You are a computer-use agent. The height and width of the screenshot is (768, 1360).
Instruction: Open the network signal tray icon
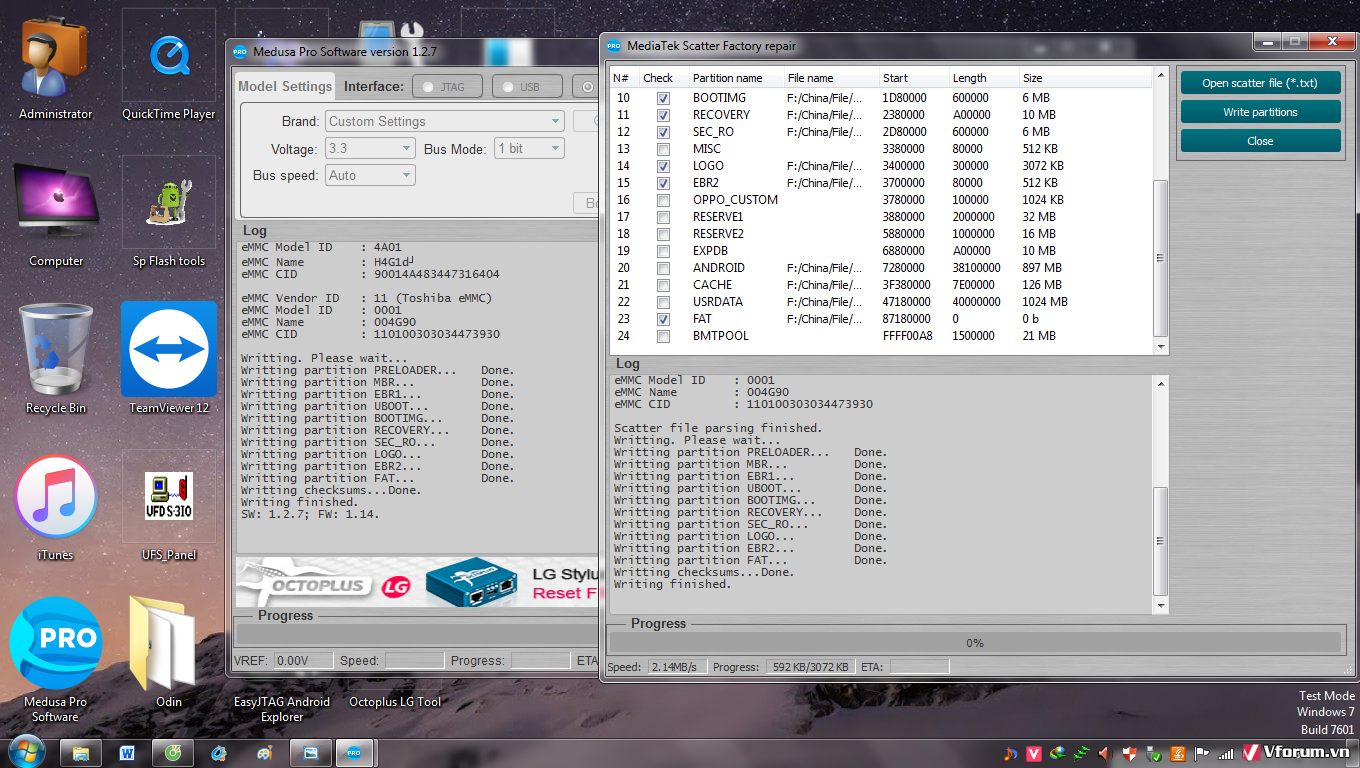click(x=1226, y=753)
